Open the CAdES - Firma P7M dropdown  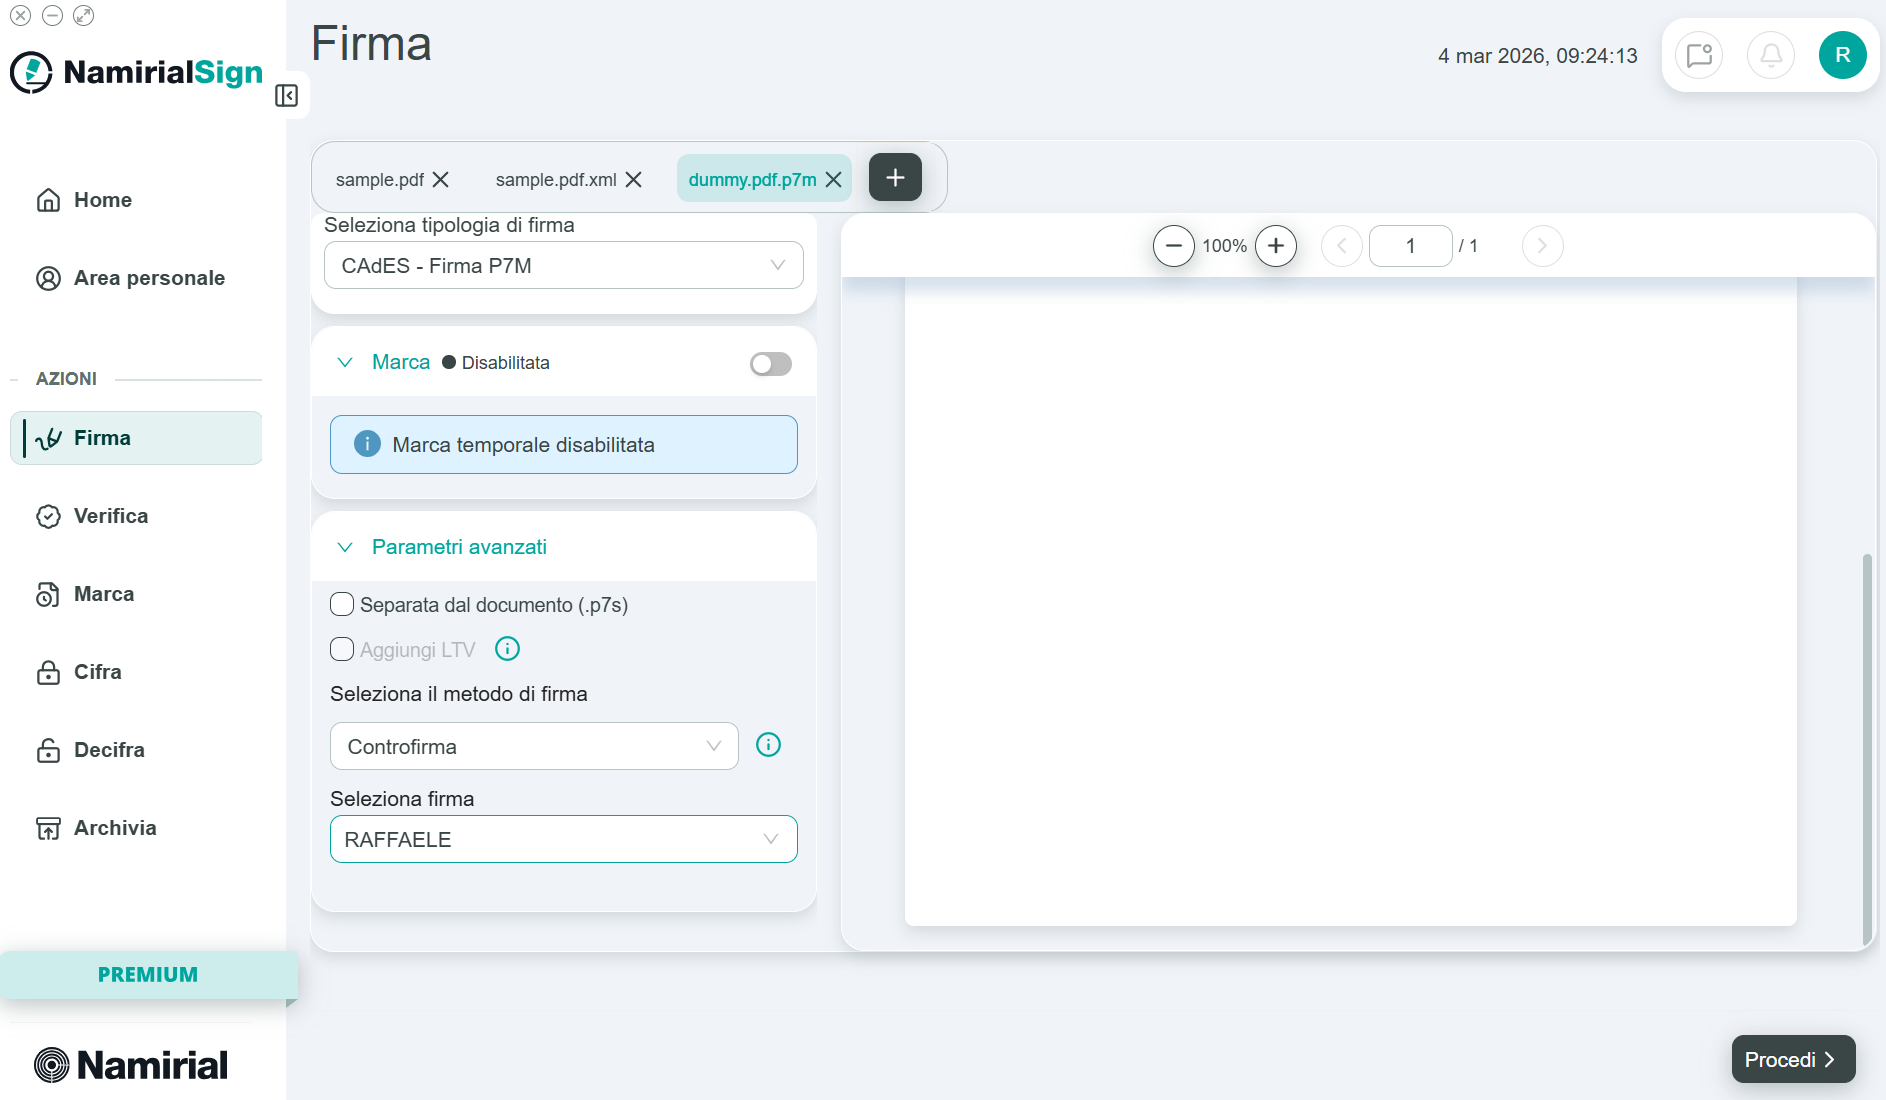[x=564, y=265]
